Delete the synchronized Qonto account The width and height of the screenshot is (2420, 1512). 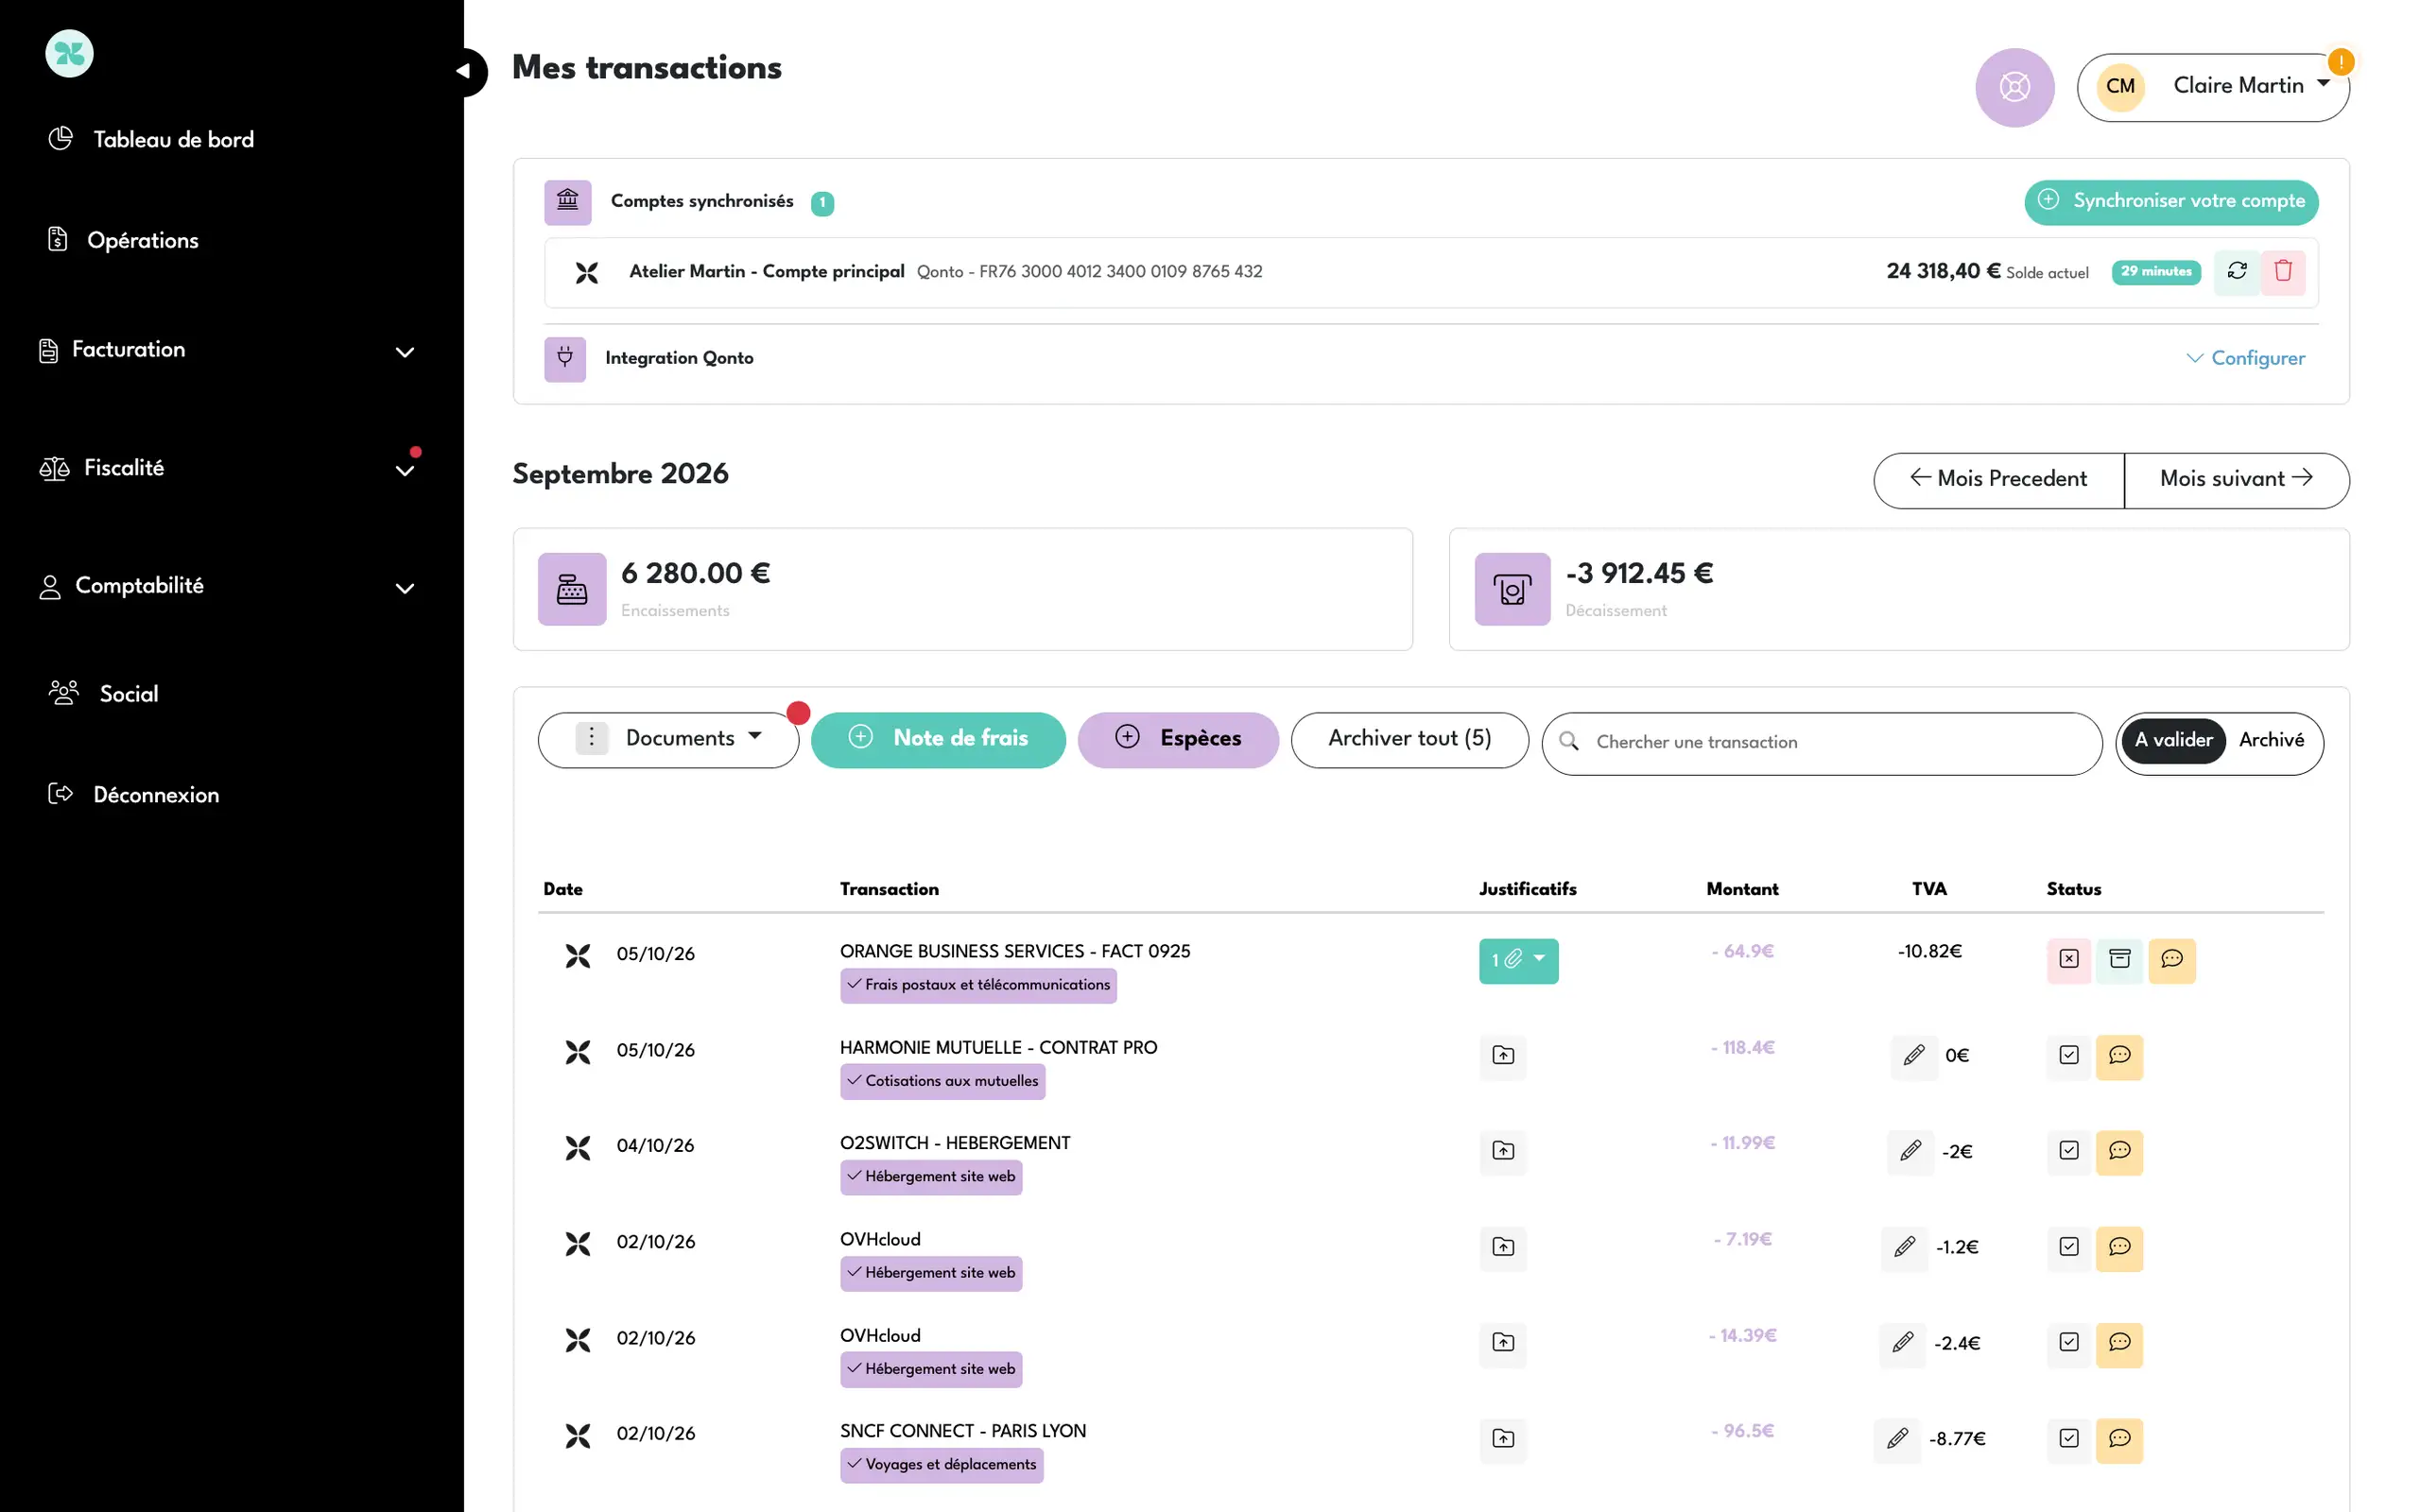[x=2283, y=271]
